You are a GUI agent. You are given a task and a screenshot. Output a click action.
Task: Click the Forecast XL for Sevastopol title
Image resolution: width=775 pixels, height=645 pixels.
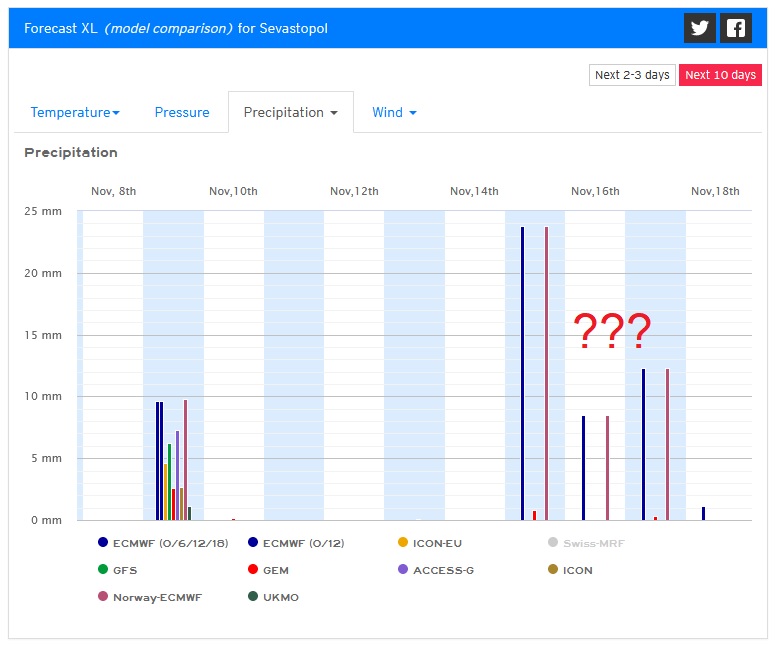[175, 28]
